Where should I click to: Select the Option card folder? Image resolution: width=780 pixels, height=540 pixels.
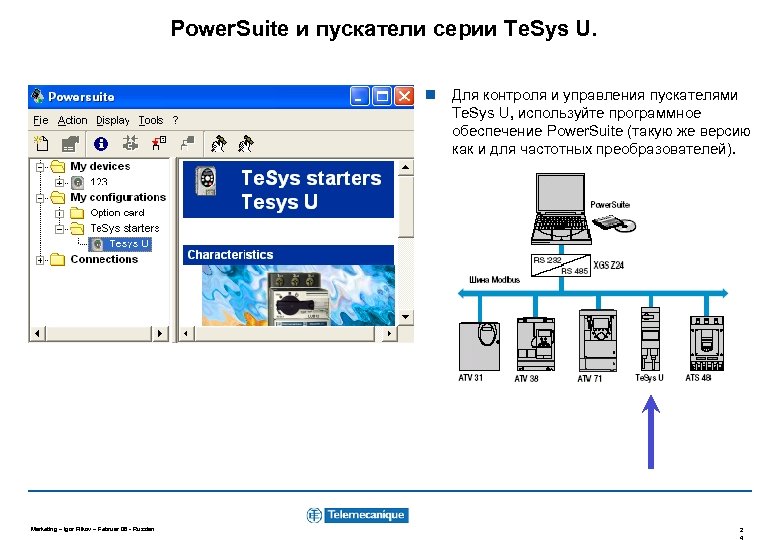click(x=117, y=213)
